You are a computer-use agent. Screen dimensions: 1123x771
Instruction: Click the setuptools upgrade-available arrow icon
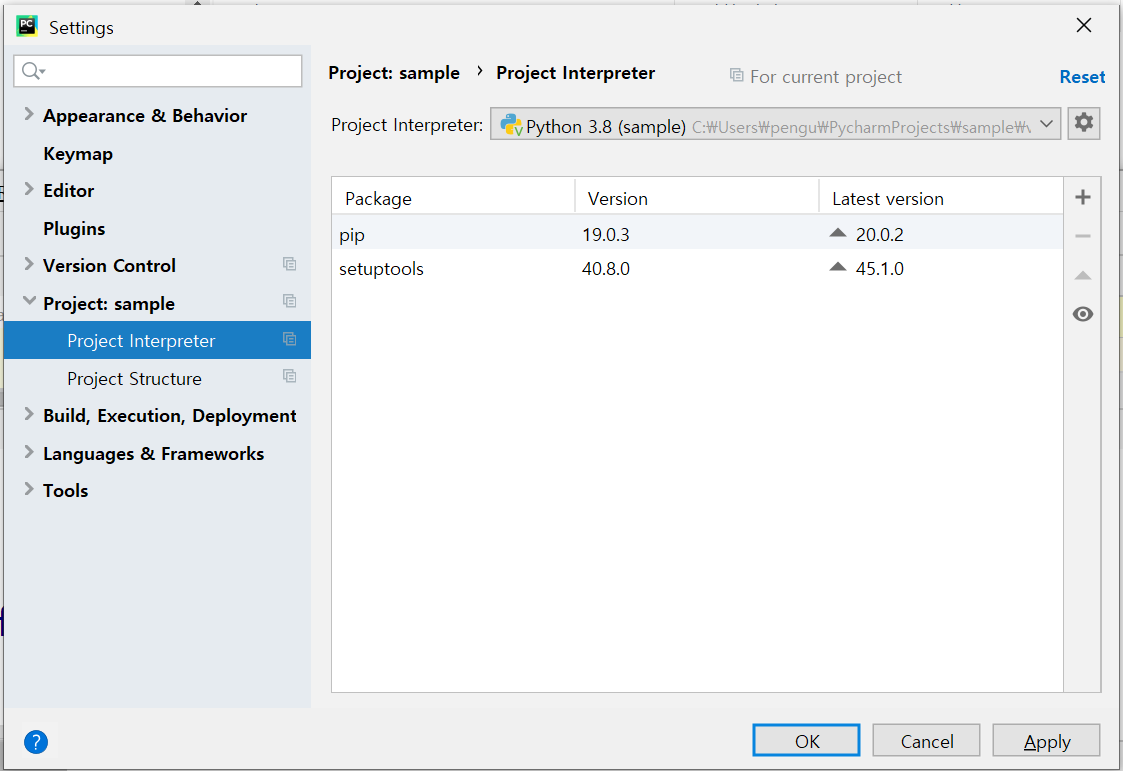point(837,267)
